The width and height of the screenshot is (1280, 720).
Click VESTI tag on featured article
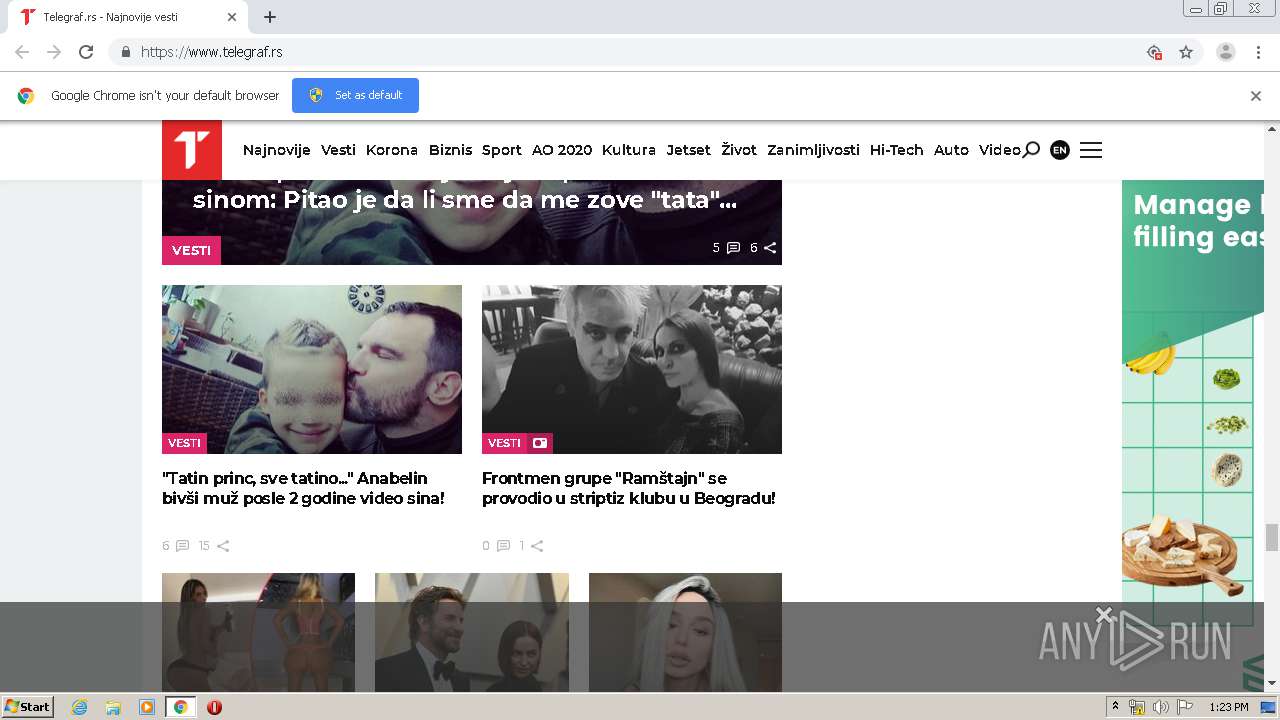pyautogui.click(x=191, y=250)
